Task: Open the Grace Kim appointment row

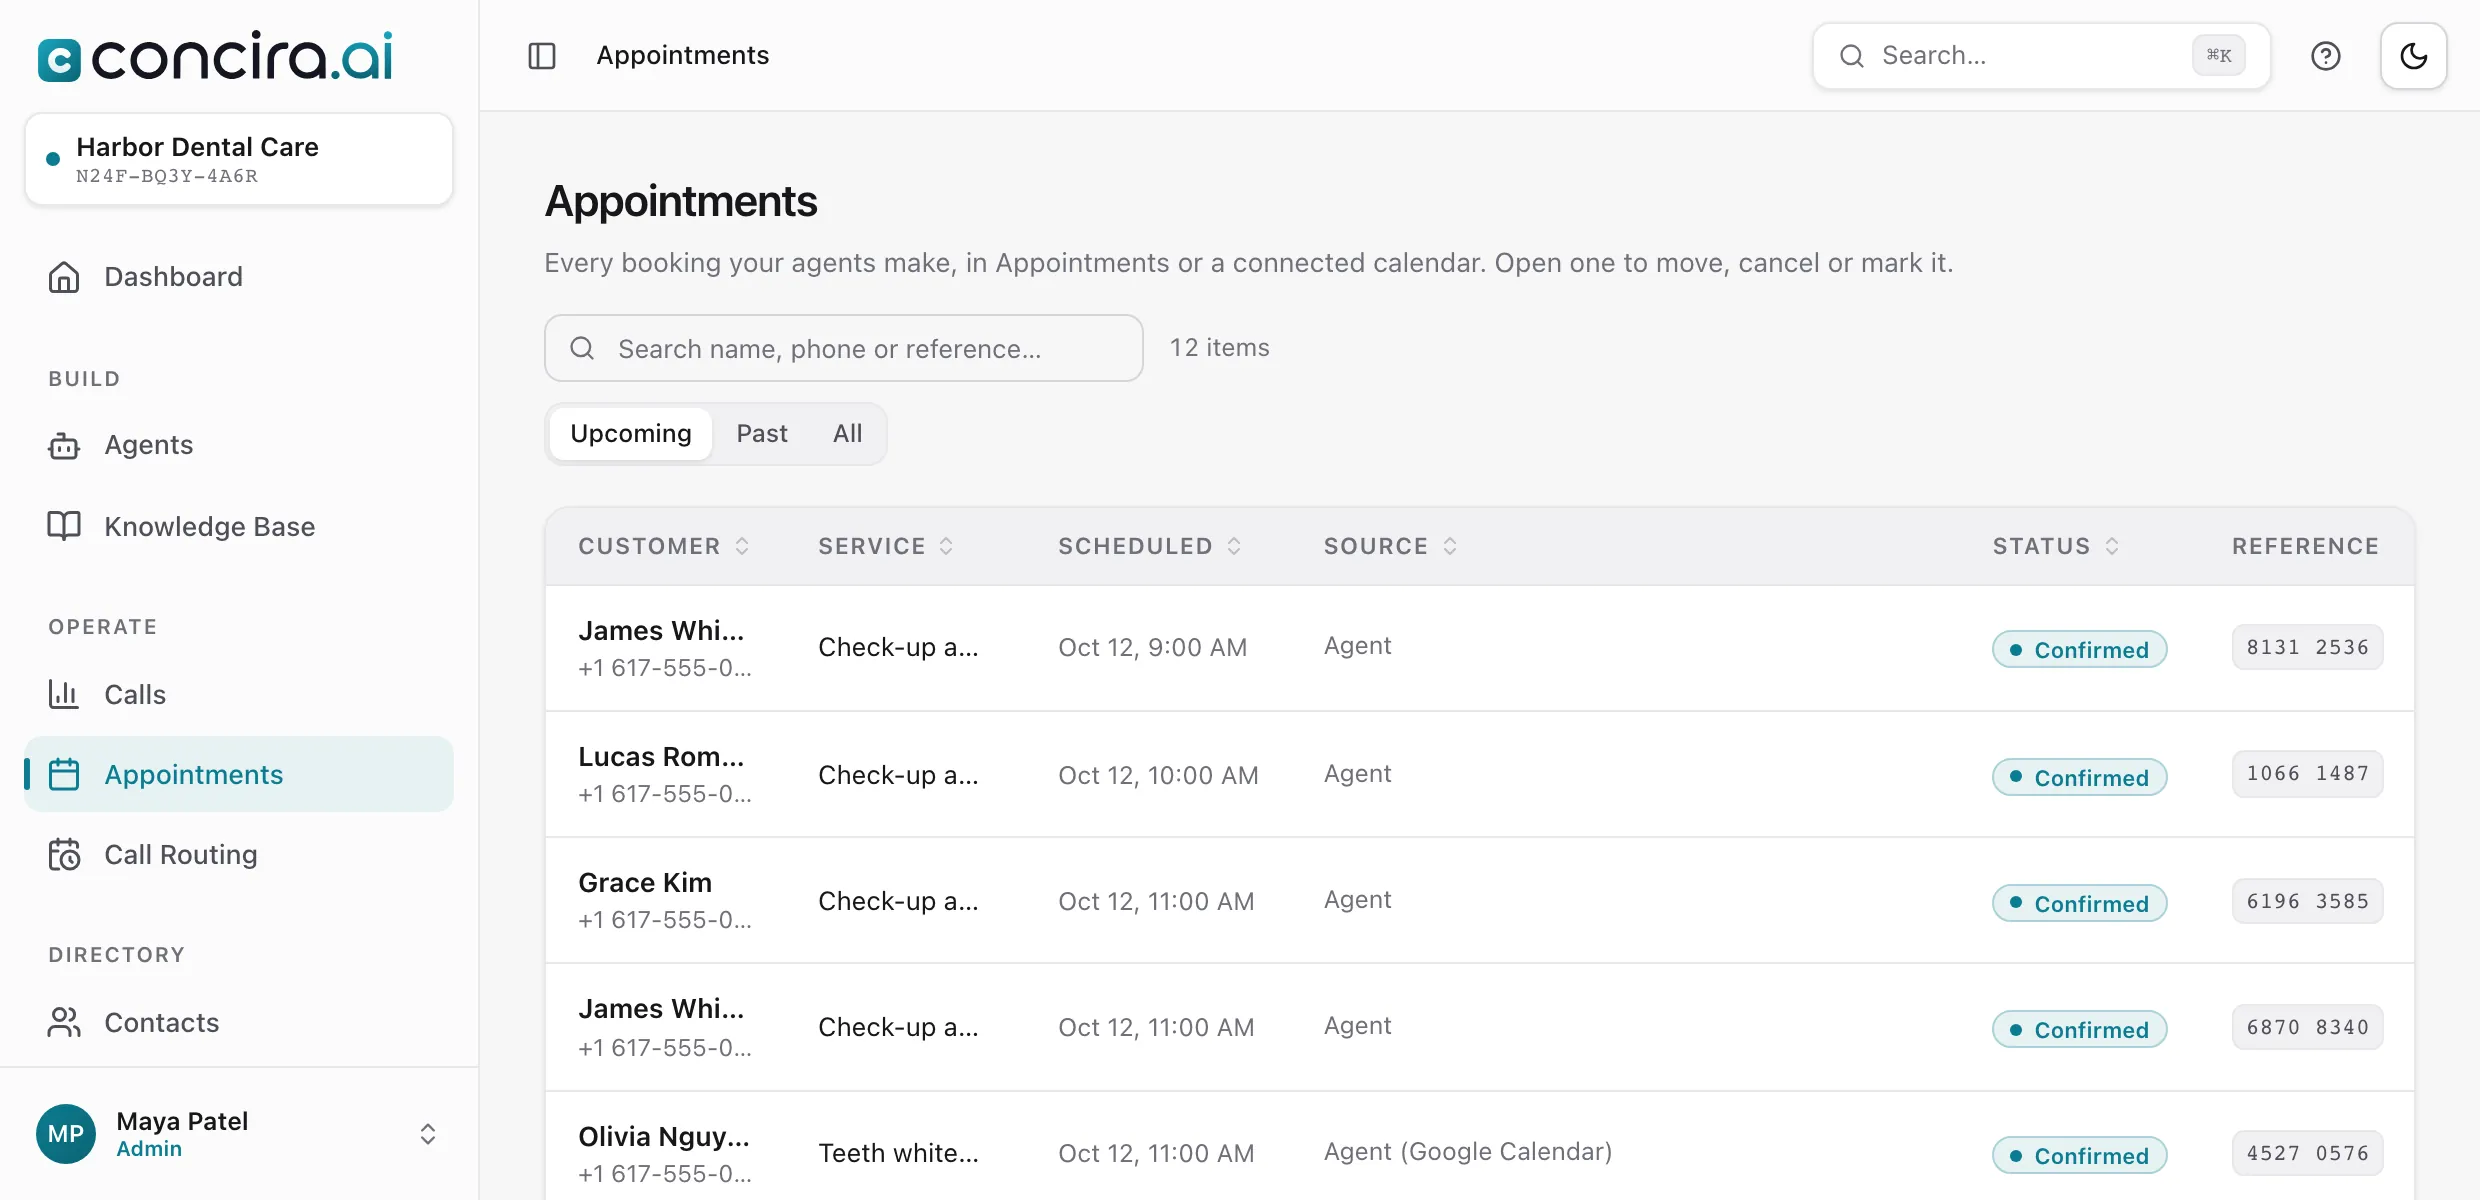Action: click(1480, 900)
